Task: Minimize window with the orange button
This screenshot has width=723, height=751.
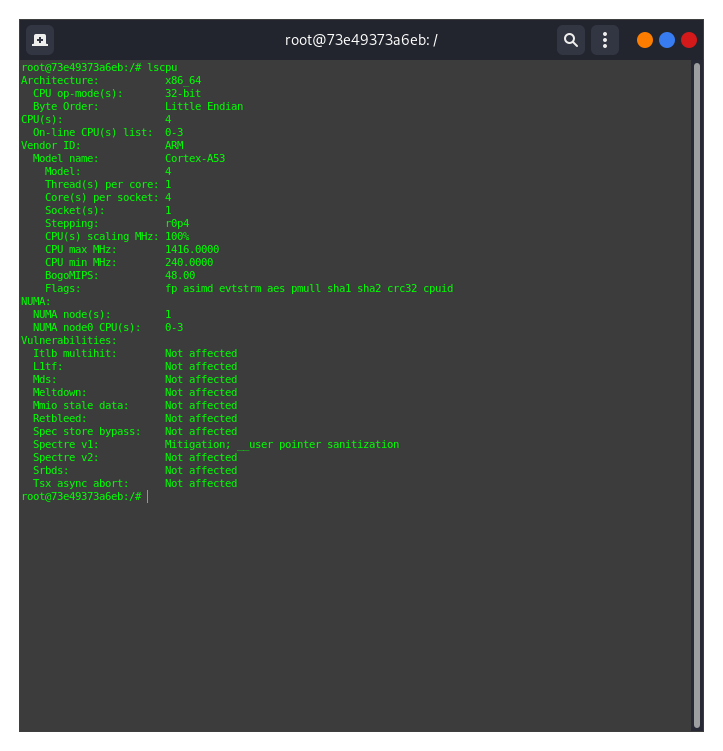Action: (645, 40)
